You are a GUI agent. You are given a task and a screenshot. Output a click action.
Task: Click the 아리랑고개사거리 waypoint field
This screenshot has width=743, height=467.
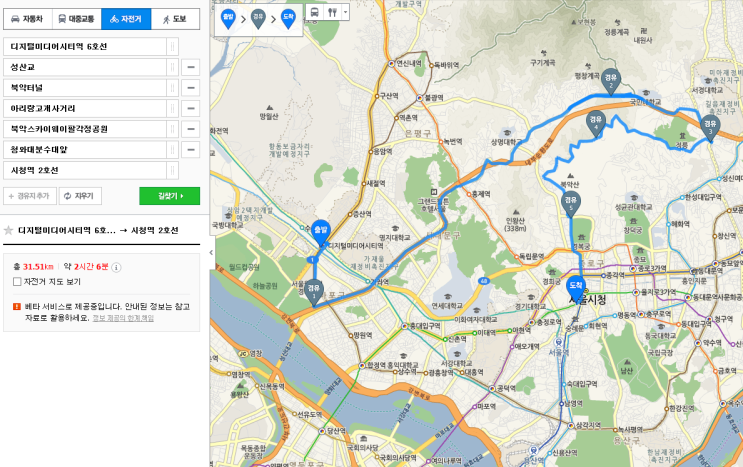(x=85, y=108)
